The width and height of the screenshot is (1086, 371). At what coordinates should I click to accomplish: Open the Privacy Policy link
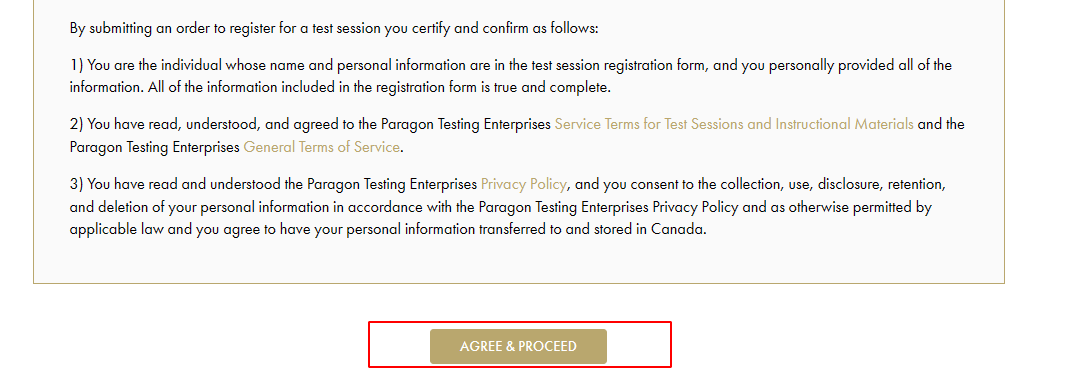point(524,184)
